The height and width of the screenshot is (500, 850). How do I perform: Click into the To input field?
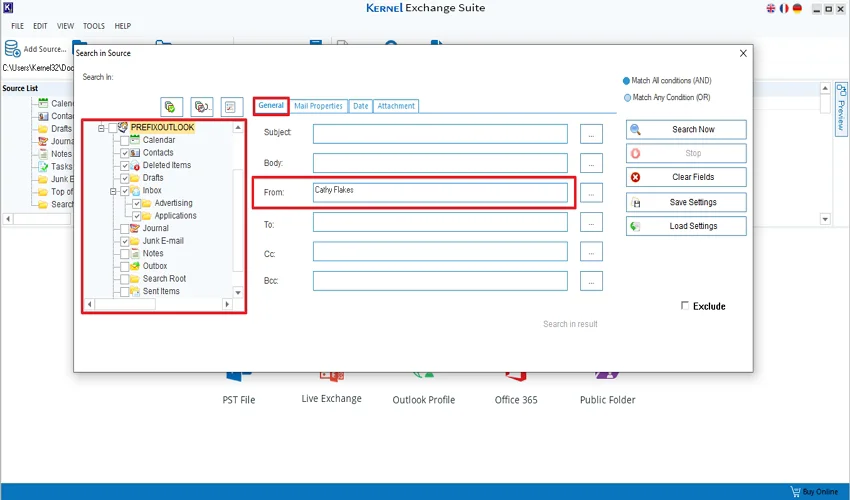coord(440,222)
